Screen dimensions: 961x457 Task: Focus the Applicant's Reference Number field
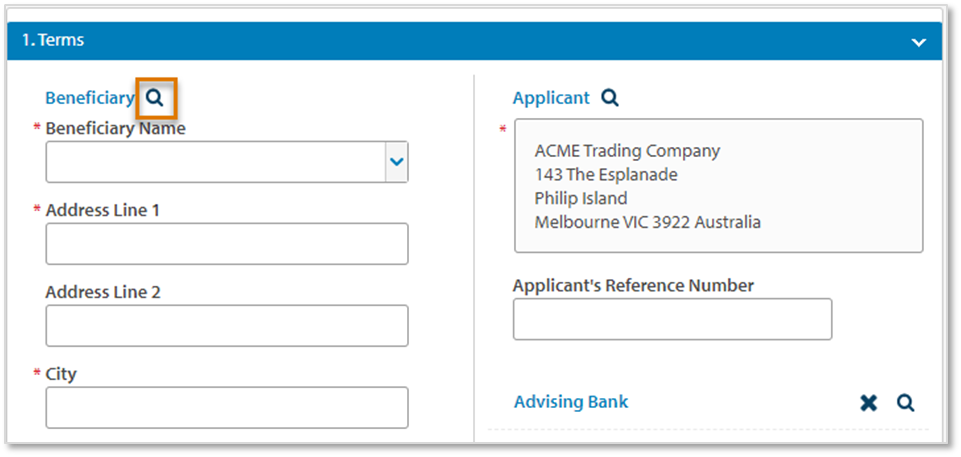click(672, 319)
